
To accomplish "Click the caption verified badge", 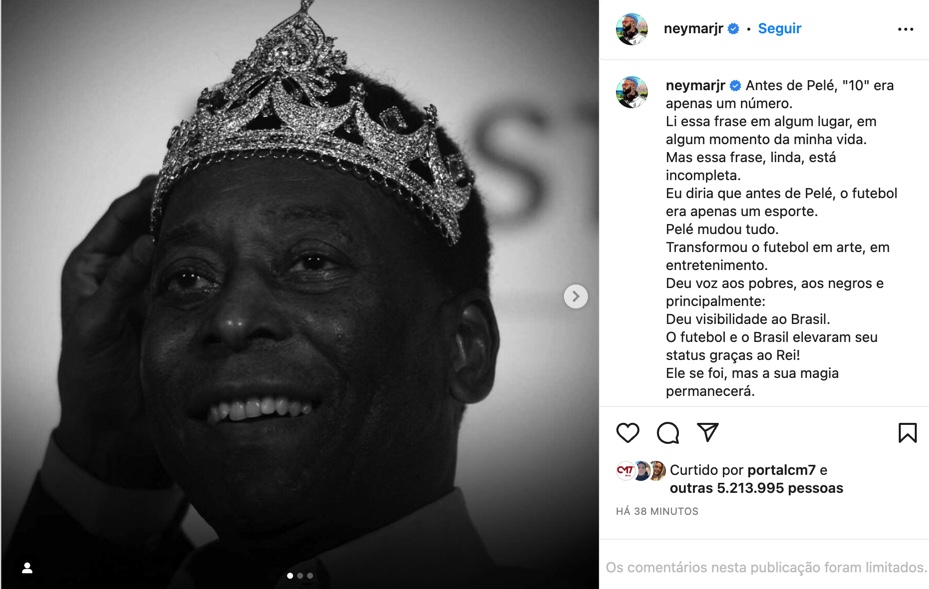I will click(x=735, y=85).
